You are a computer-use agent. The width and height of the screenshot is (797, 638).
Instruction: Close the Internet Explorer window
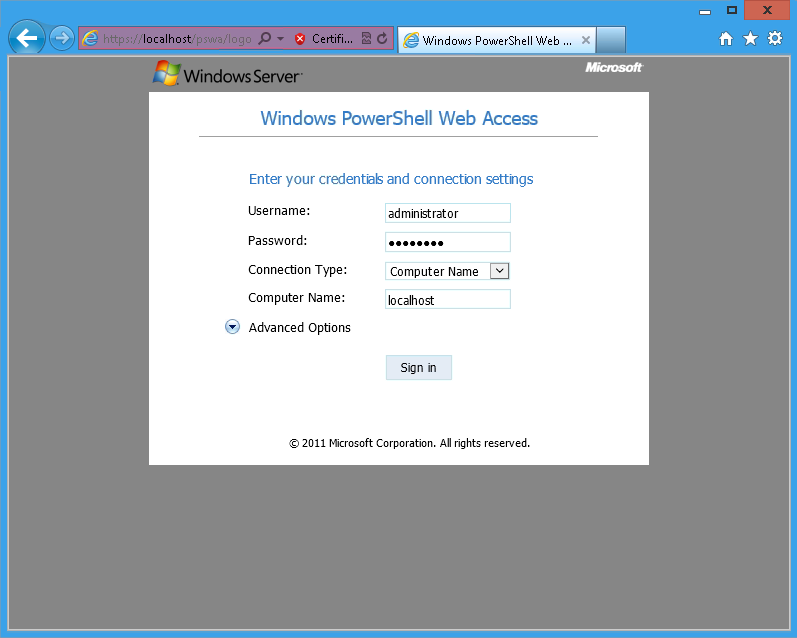pyautogui.click(x=768, y=10)
